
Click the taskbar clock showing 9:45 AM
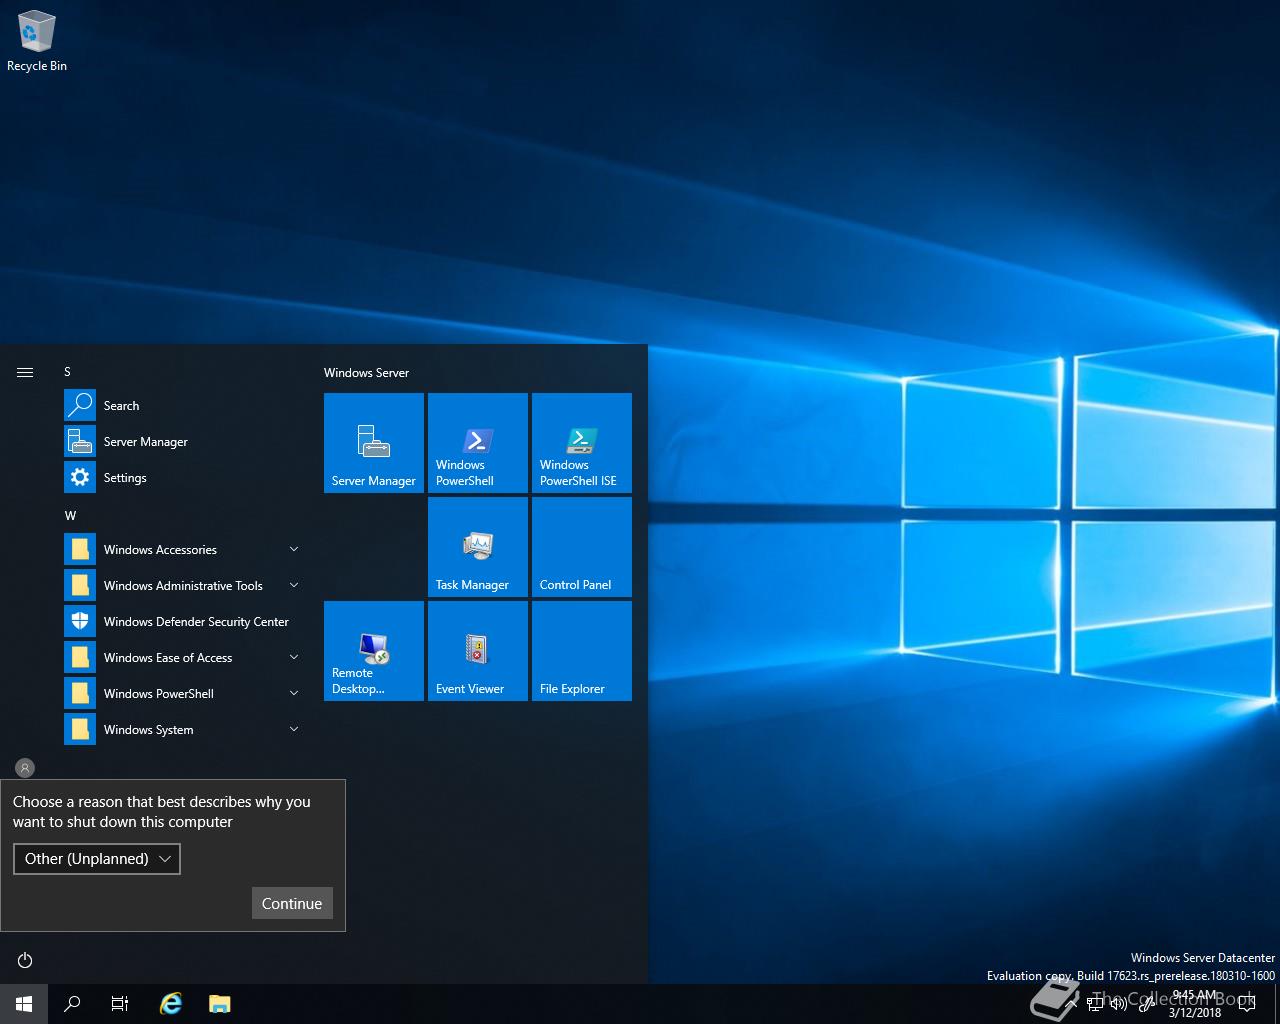(1195, 1004)
